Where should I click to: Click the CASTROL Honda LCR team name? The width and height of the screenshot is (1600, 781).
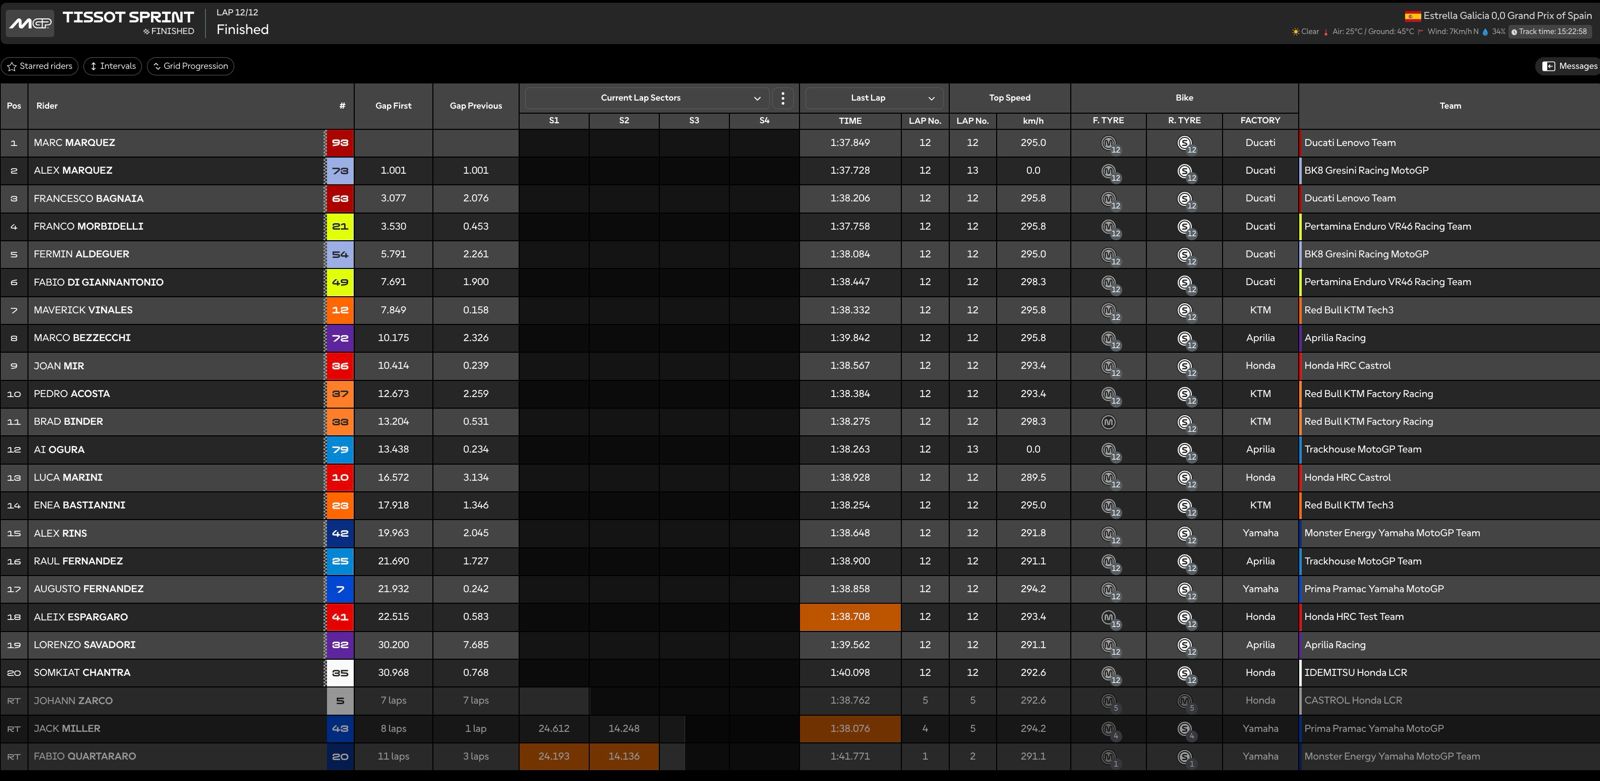[1353, 701]
